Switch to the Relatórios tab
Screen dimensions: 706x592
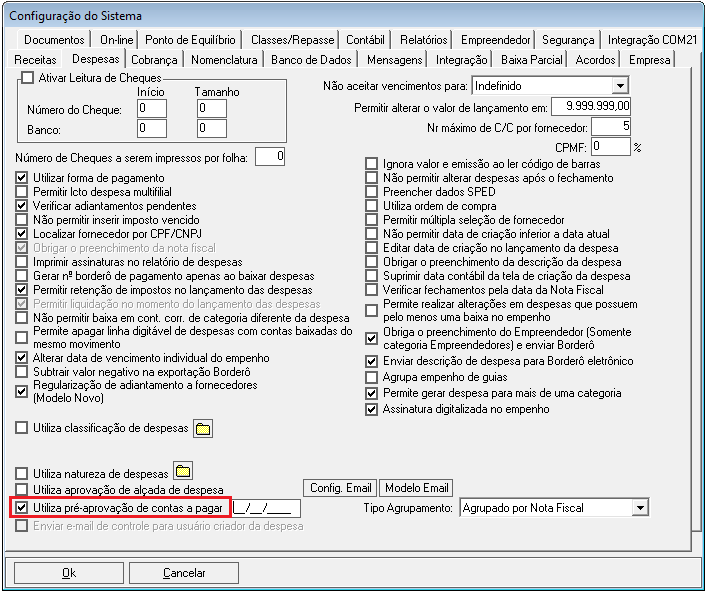point(423,40)
